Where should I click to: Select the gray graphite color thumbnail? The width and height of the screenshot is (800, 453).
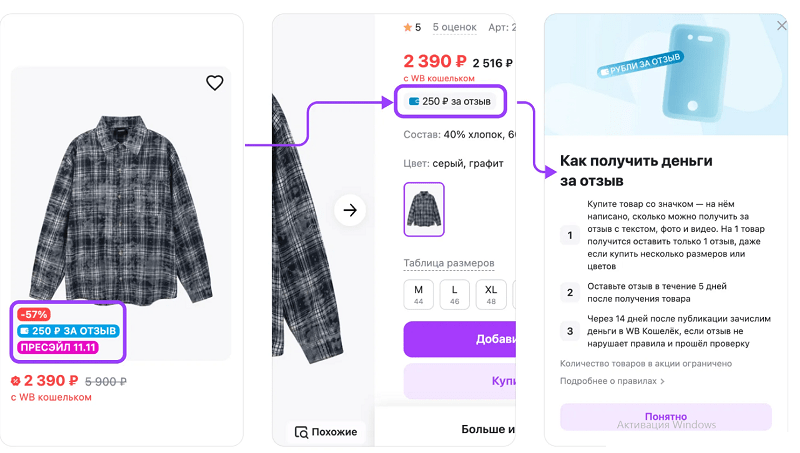[424, 209]
